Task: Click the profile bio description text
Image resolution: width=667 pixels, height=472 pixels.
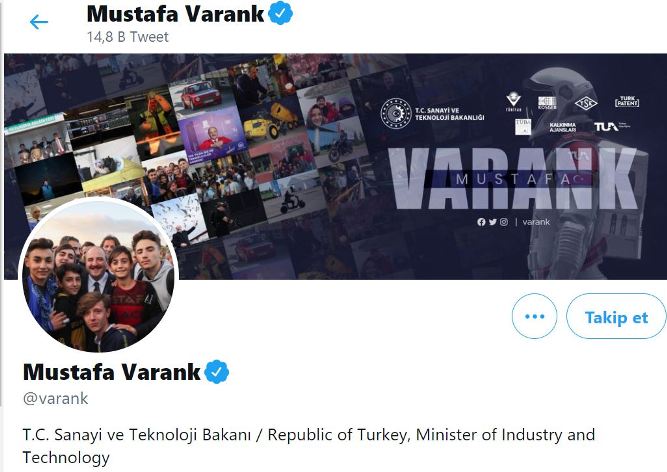Action: 309,446
